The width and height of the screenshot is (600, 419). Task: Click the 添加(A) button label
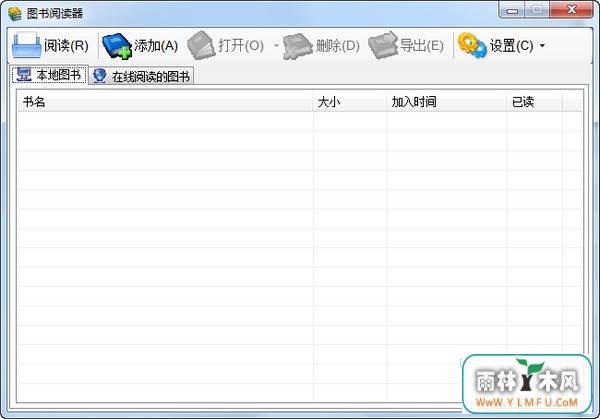[156, 46]
